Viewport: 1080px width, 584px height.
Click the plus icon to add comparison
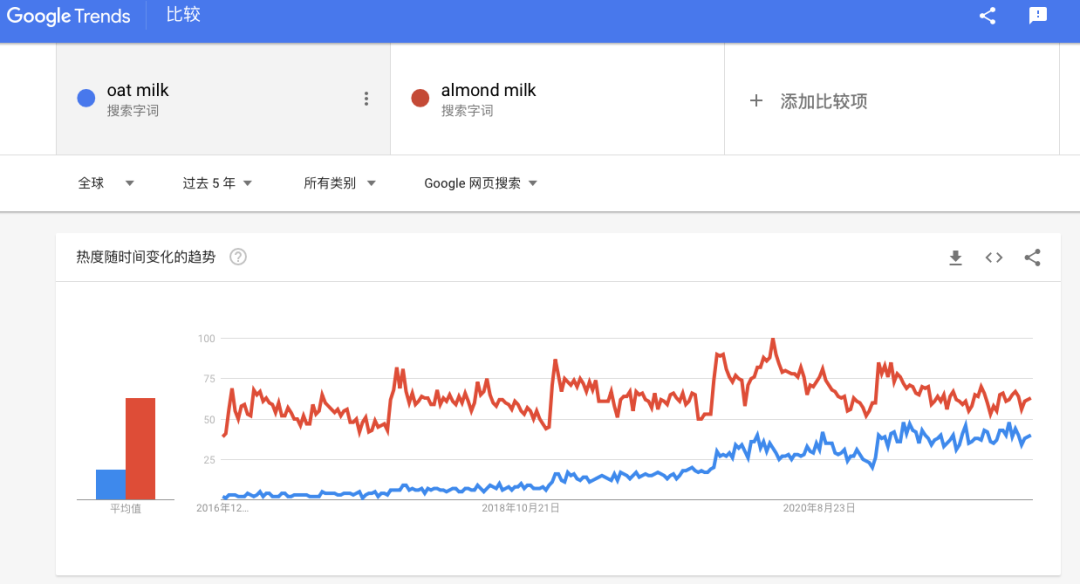[756, 101]
